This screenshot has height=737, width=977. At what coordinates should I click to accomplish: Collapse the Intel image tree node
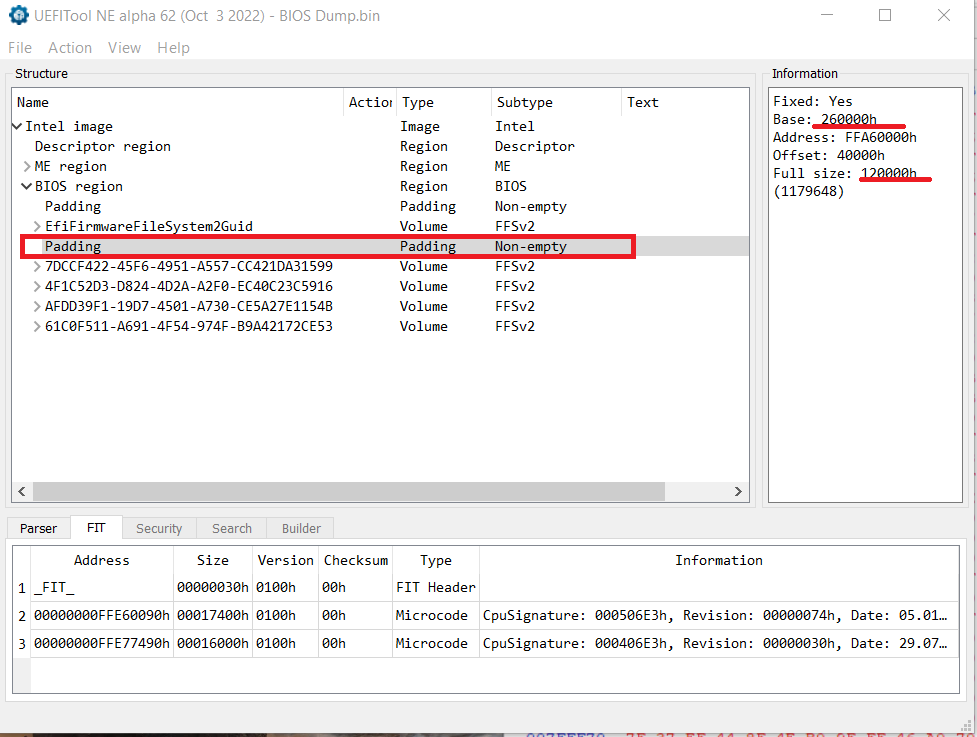click(17, 127)
